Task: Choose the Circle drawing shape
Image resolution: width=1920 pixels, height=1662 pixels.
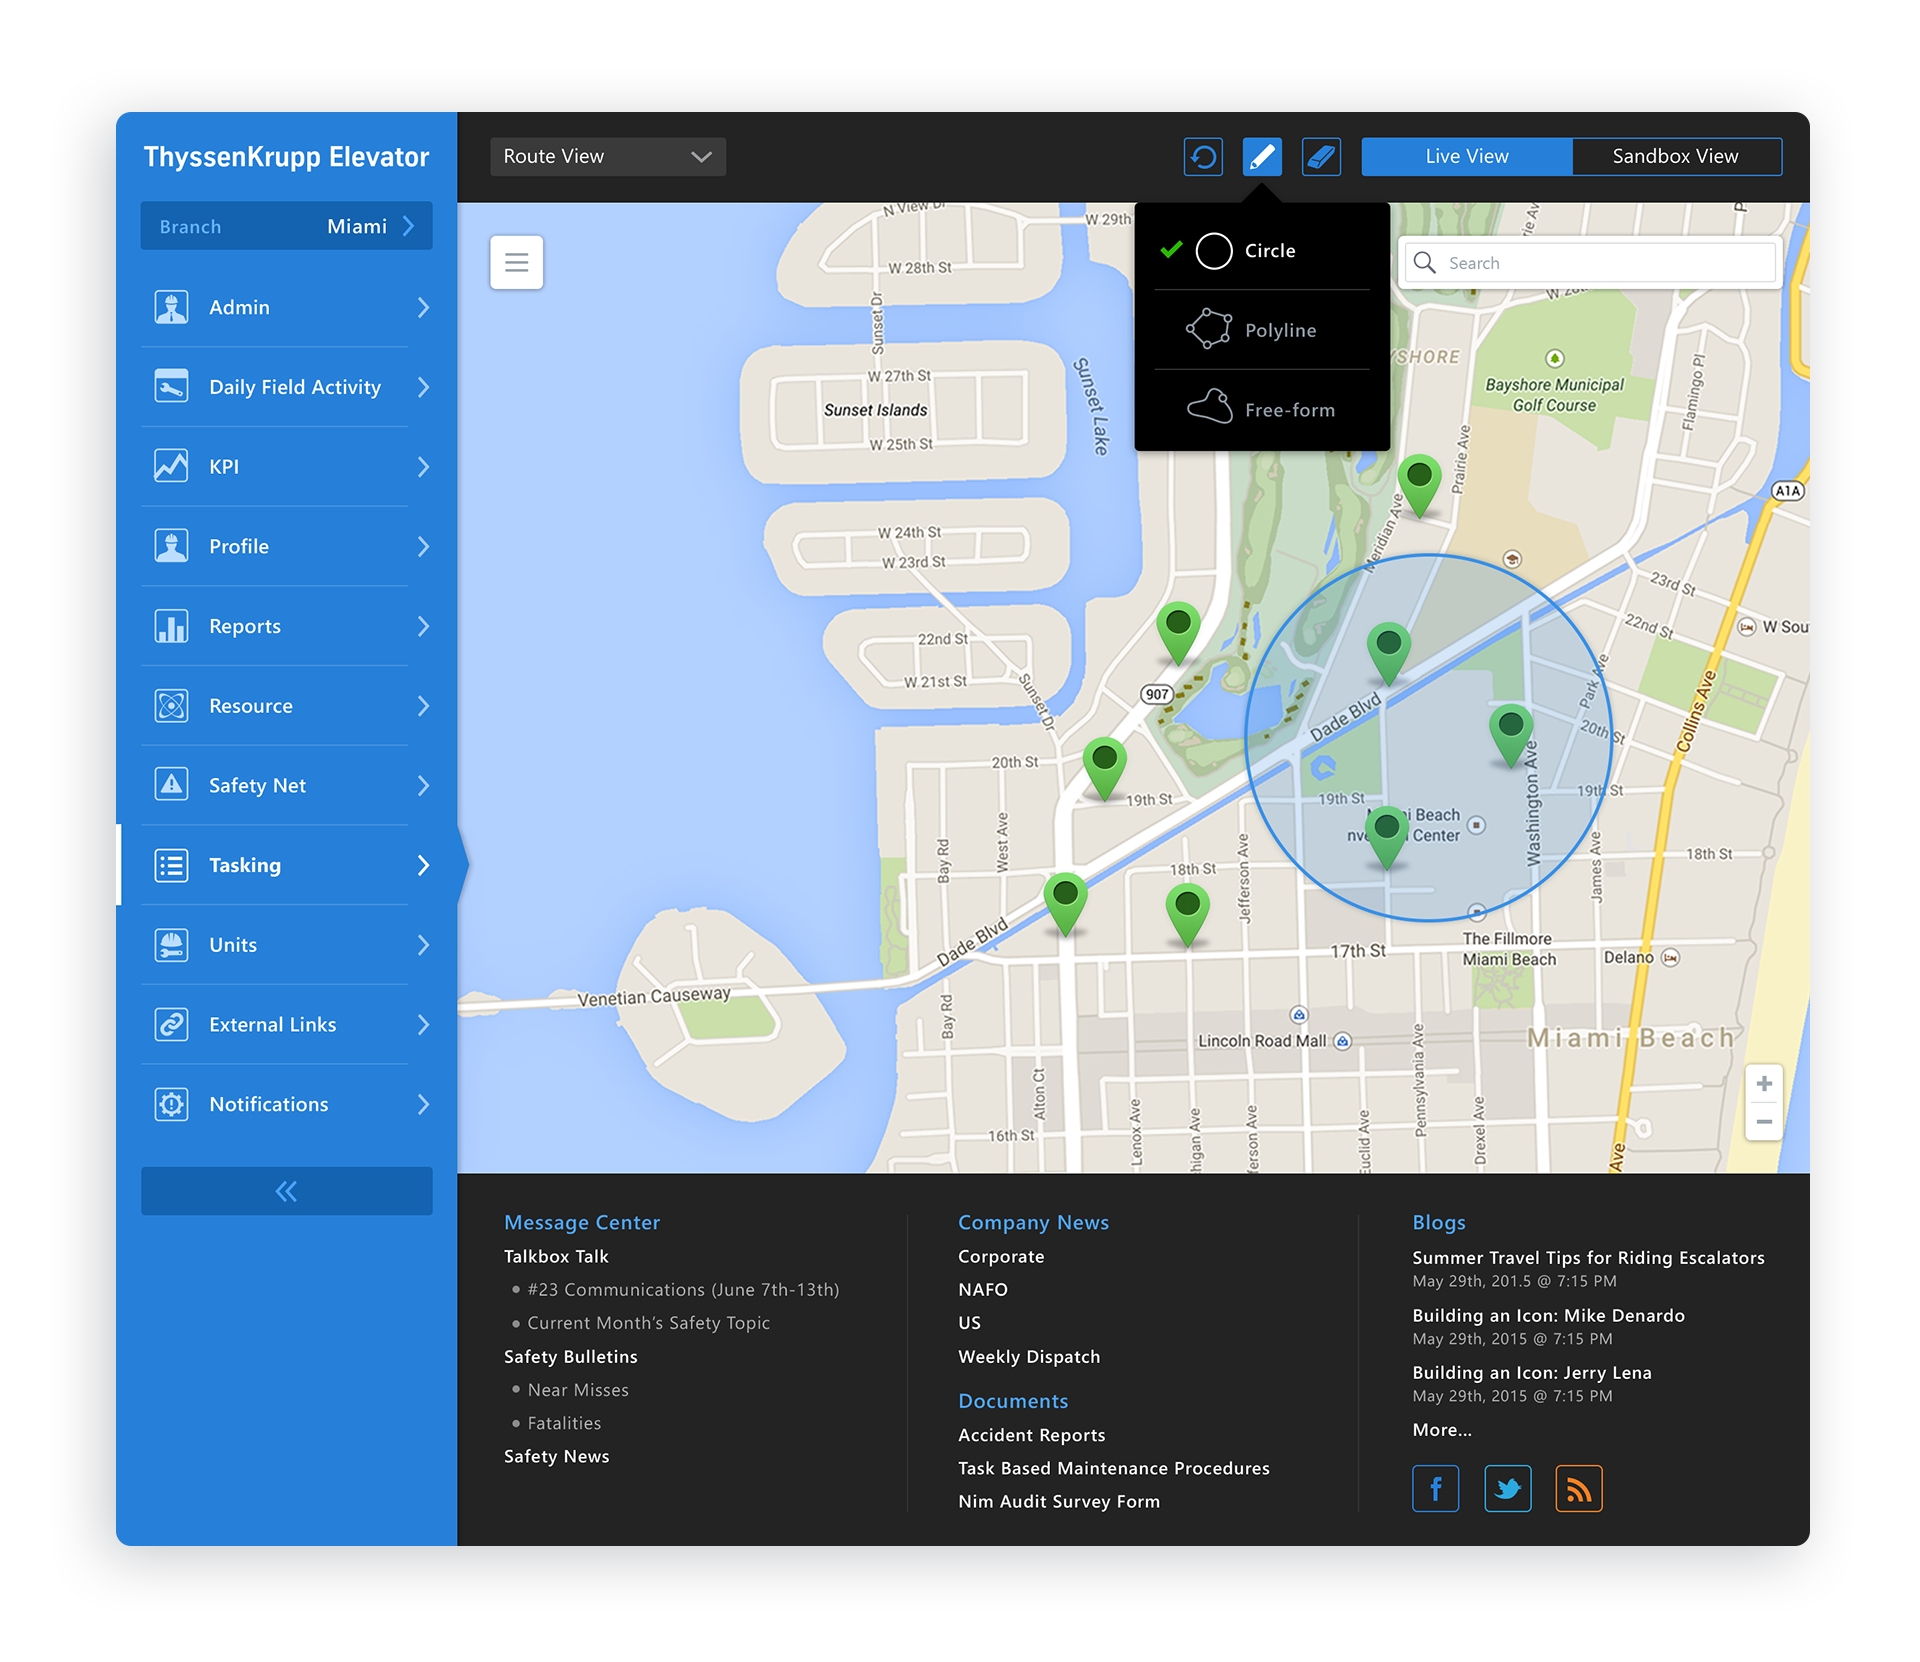Action: tap(1262, 251)
